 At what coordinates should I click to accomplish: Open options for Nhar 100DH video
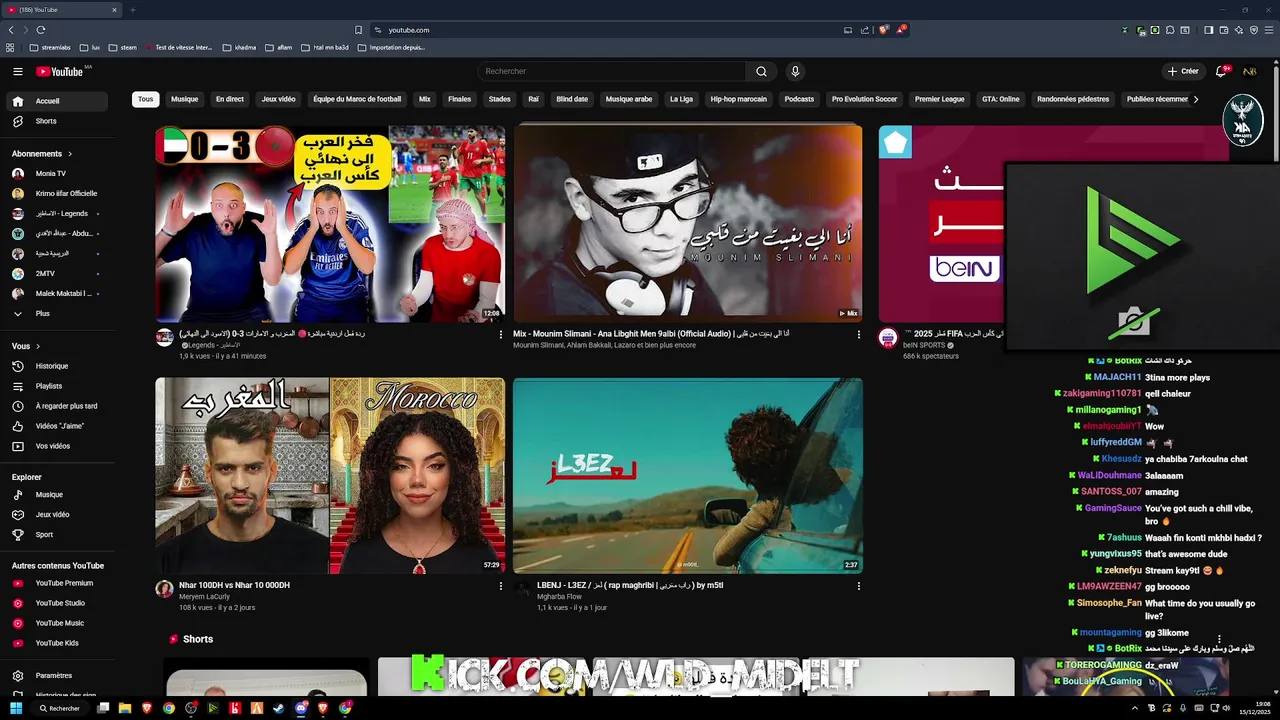501,586
